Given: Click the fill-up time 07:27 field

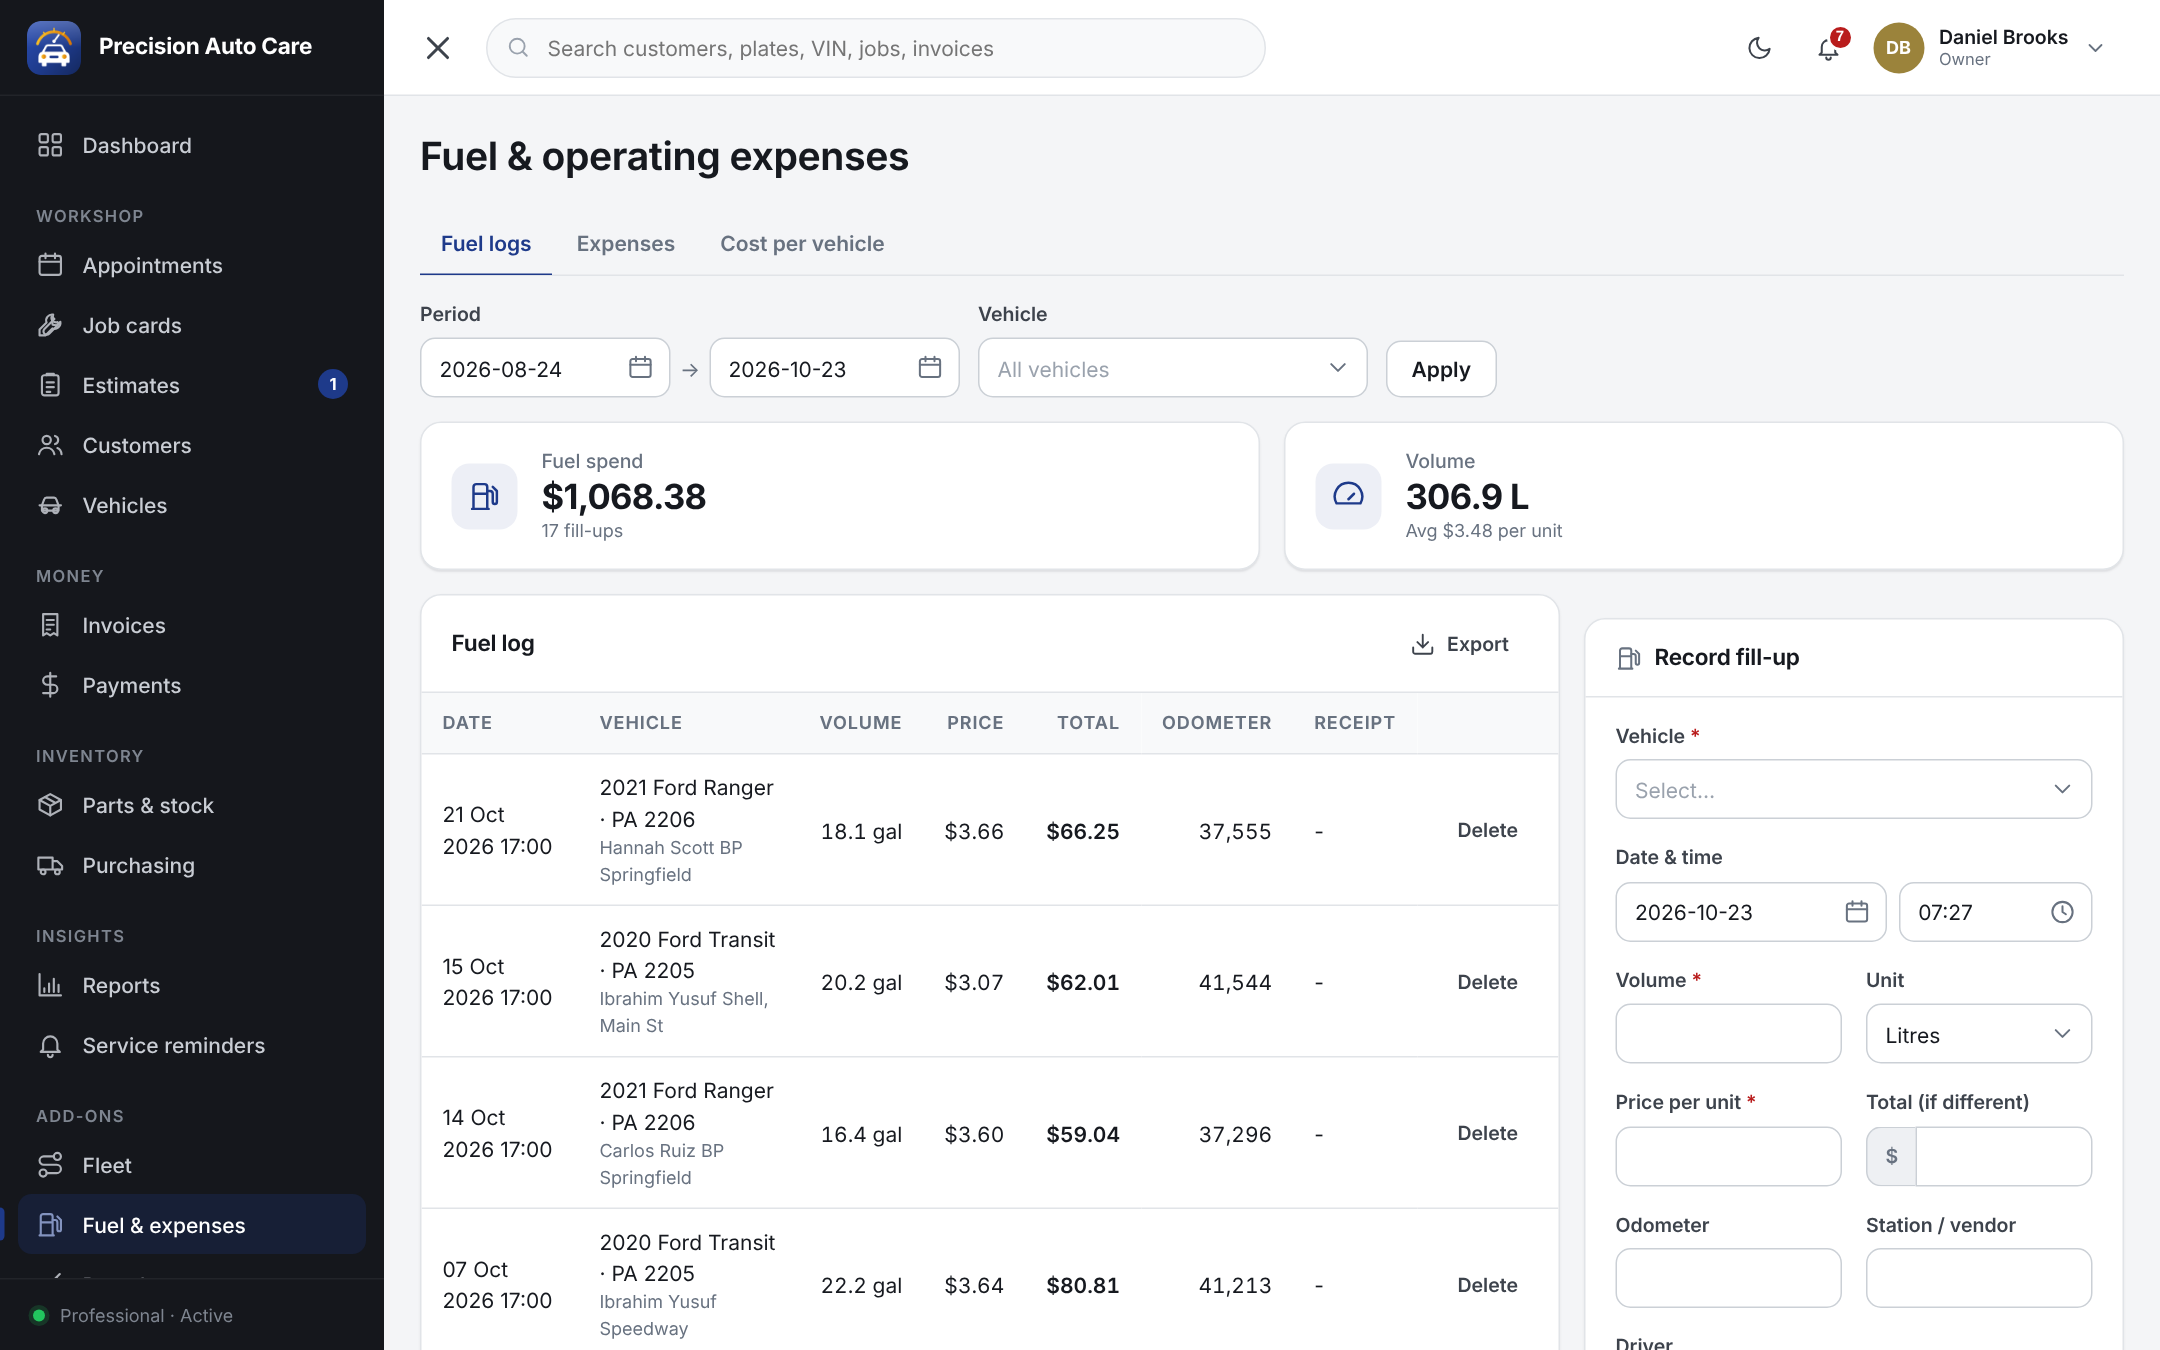Looking at the screenshot, I should 1995,911.
